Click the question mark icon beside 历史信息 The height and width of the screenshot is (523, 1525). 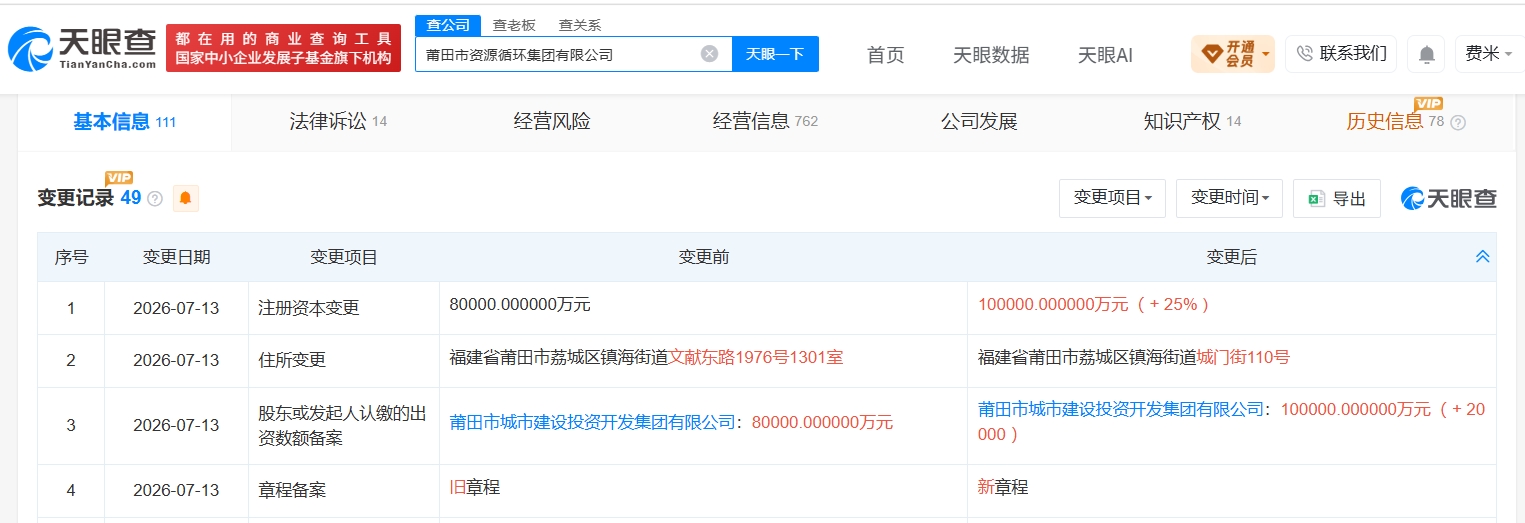[1458, 123]
